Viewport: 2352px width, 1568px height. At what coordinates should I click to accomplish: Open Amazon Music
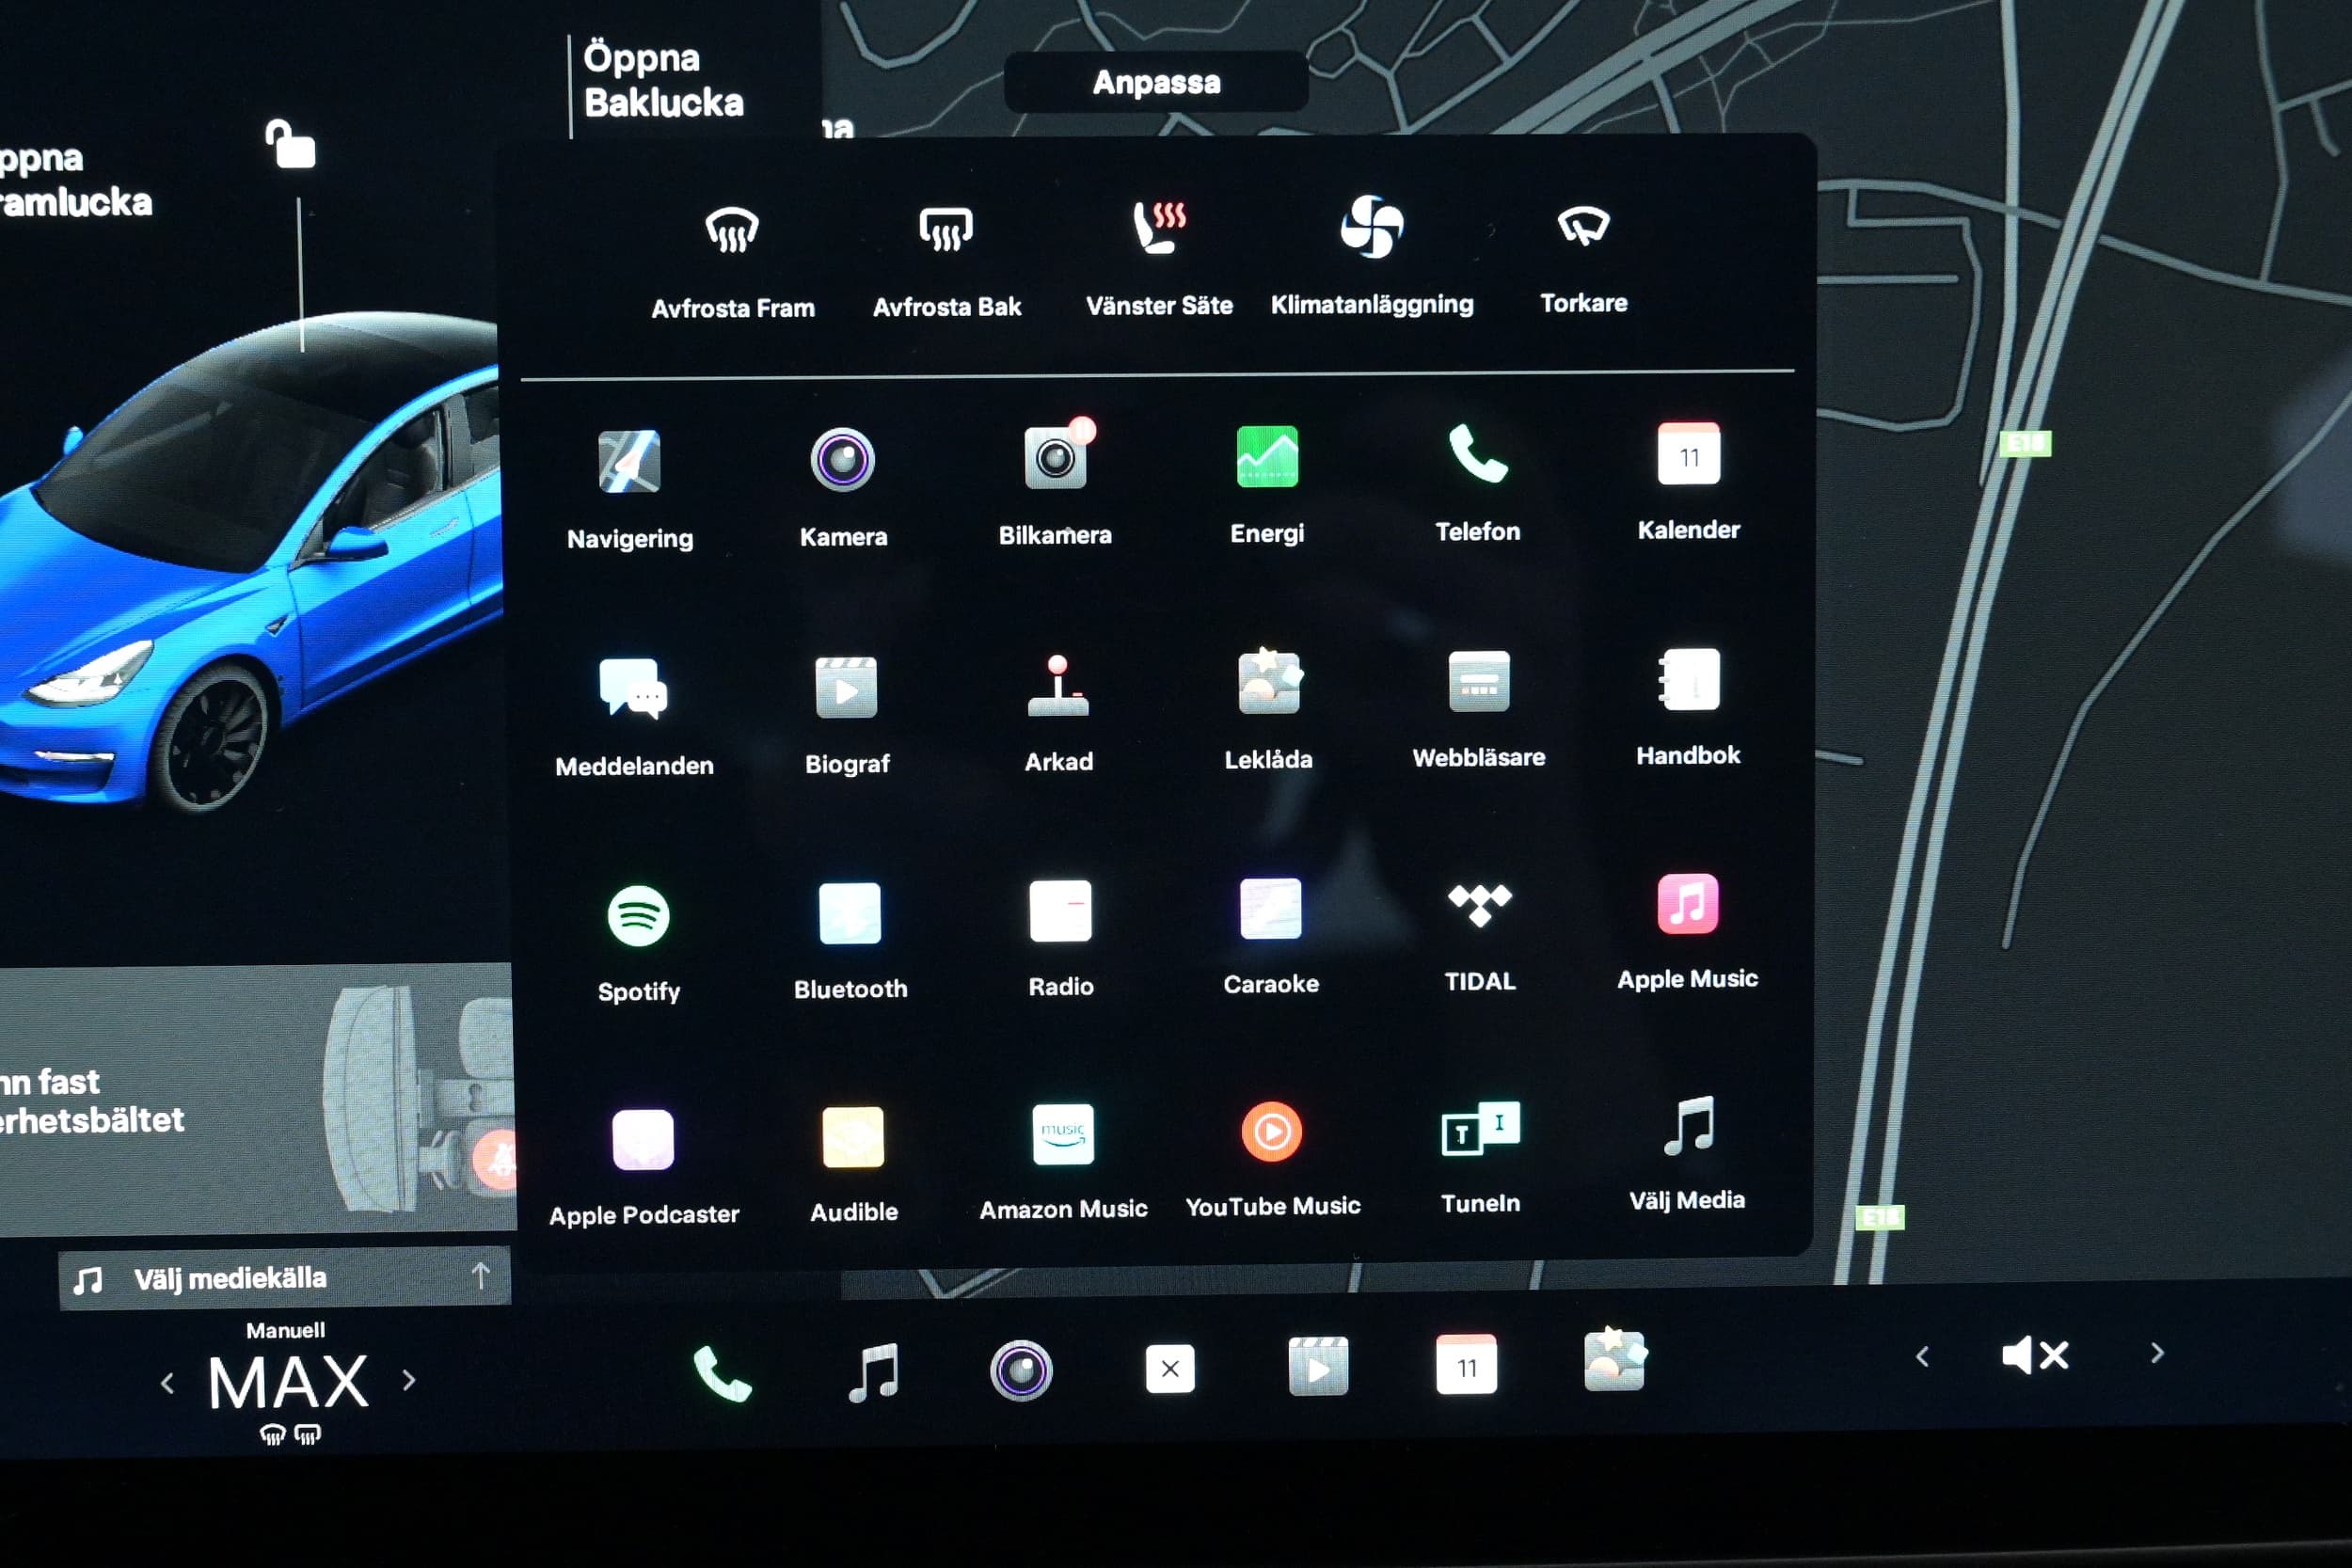tap(1063, 1162)
